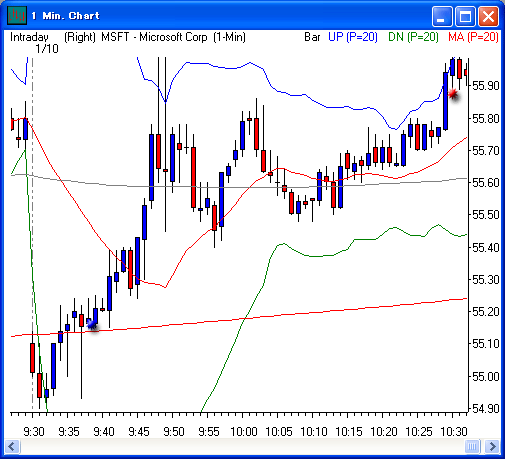Image resolution: width=505 pixels, height=459 pixels.
Task: Click the '1 Min. Chart' window title
Action: (66, 16)
